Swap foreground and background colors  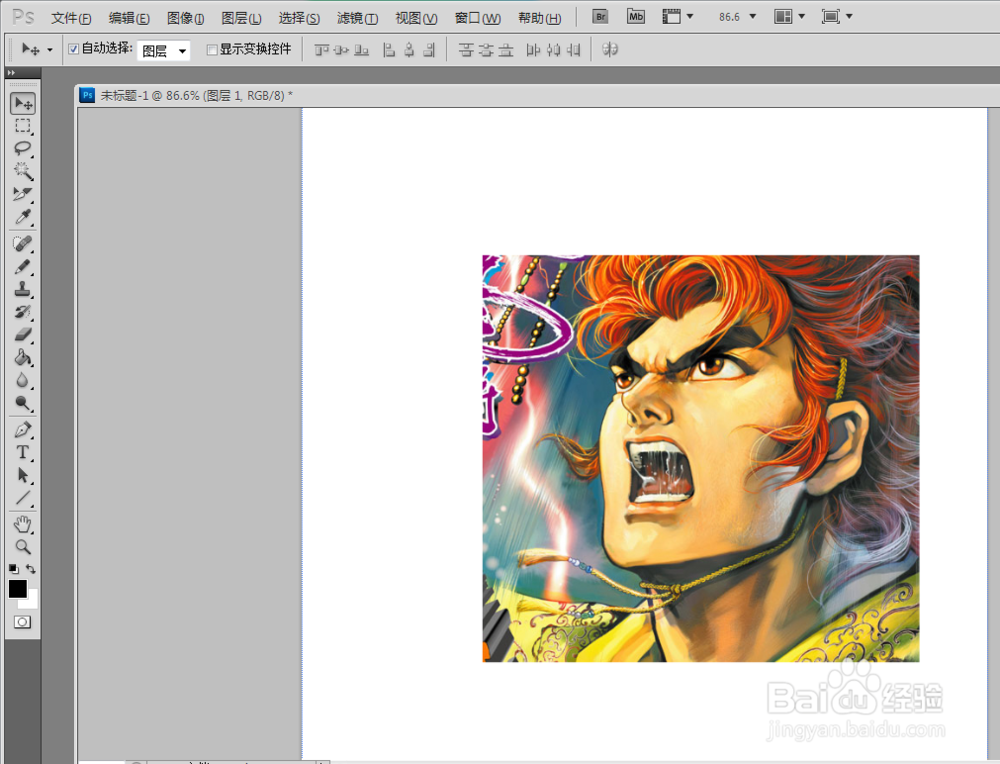[x=31, y=569]
